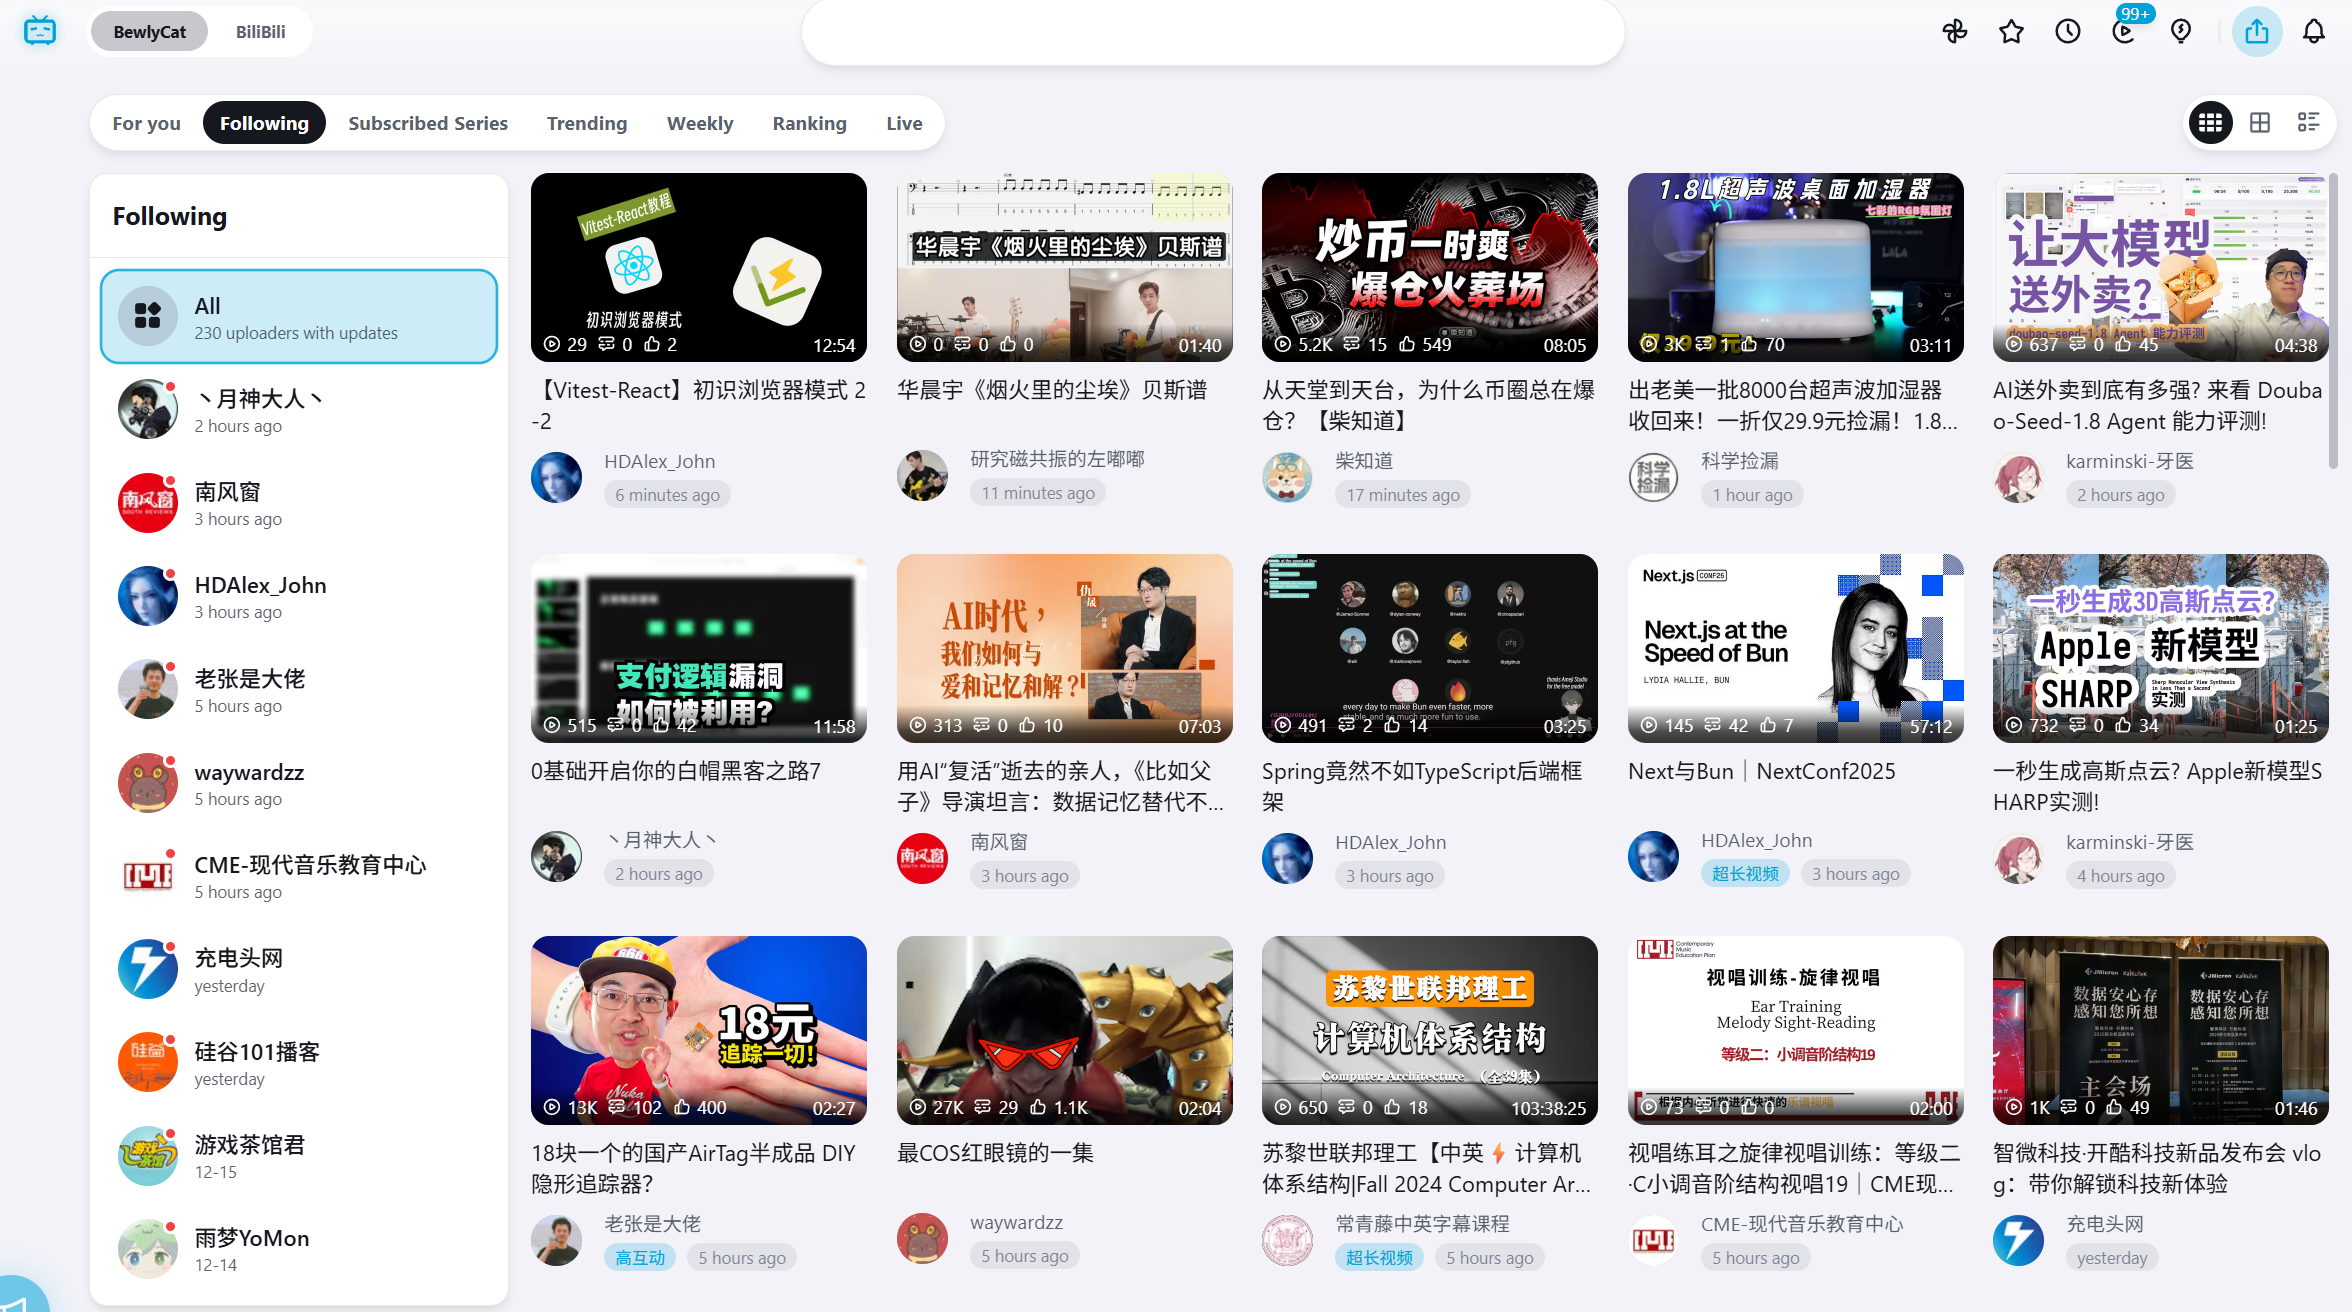
Task: Open the moments pinwheel icon
Action: [1954, 32]
